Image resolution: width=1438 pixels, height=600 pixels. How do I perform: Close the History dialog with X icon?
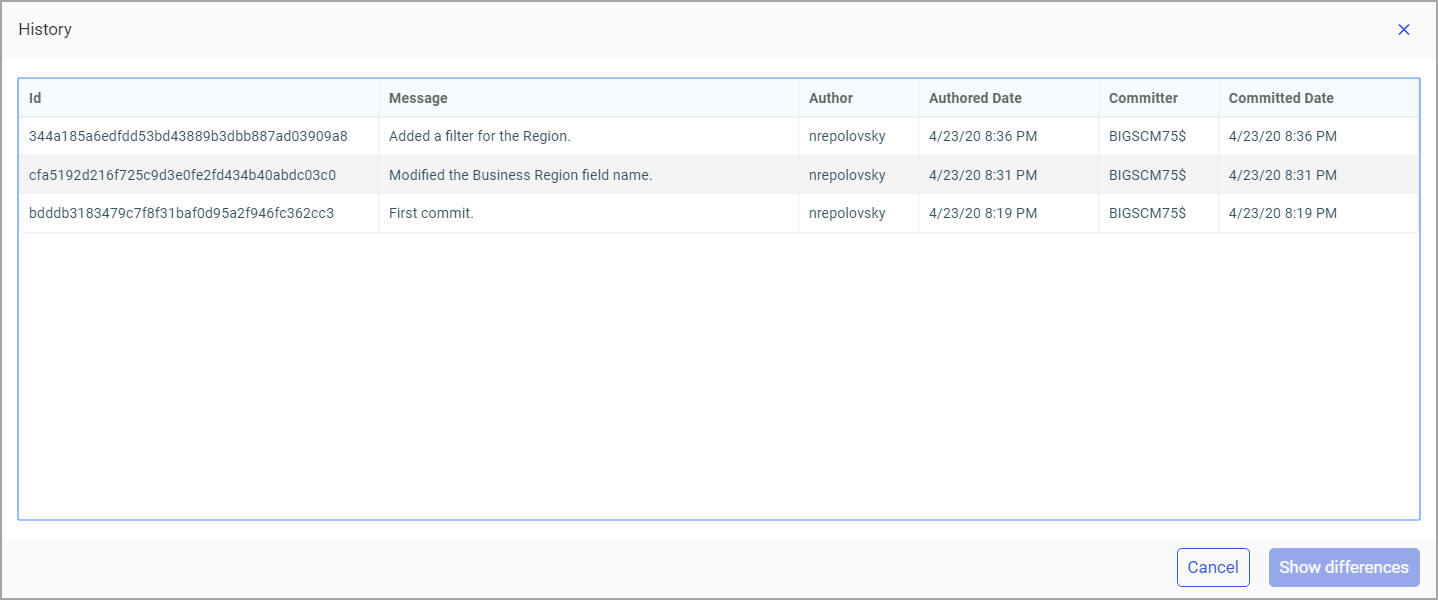pyautogui.click(x=1404, y=30)
